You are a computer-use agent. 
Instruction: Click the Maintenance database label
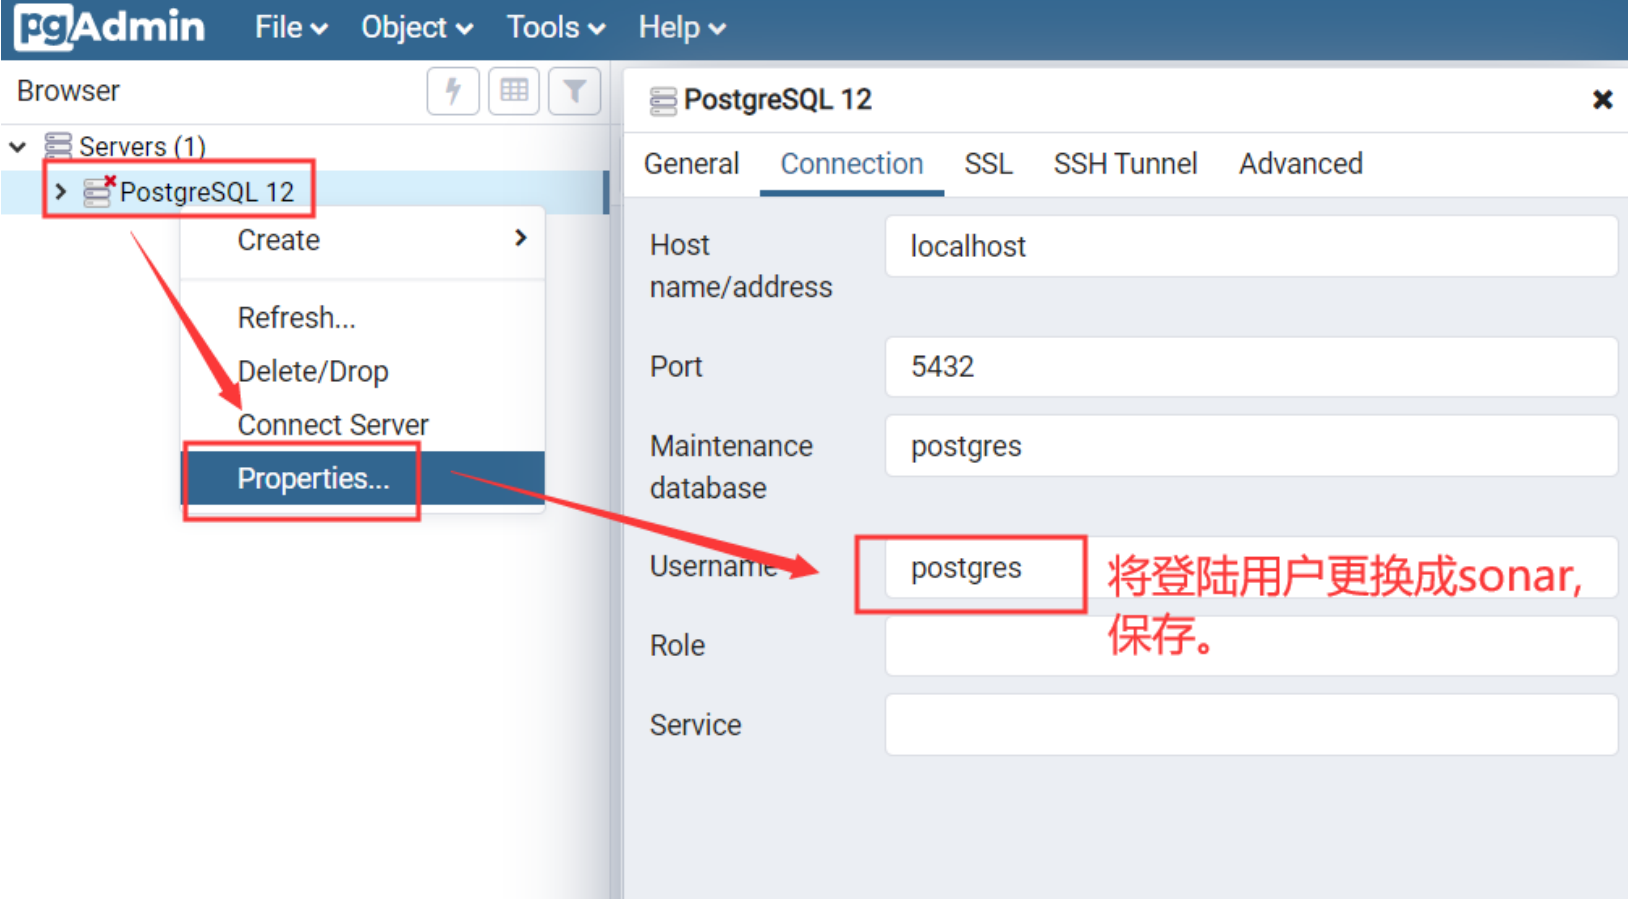[731, 467]
